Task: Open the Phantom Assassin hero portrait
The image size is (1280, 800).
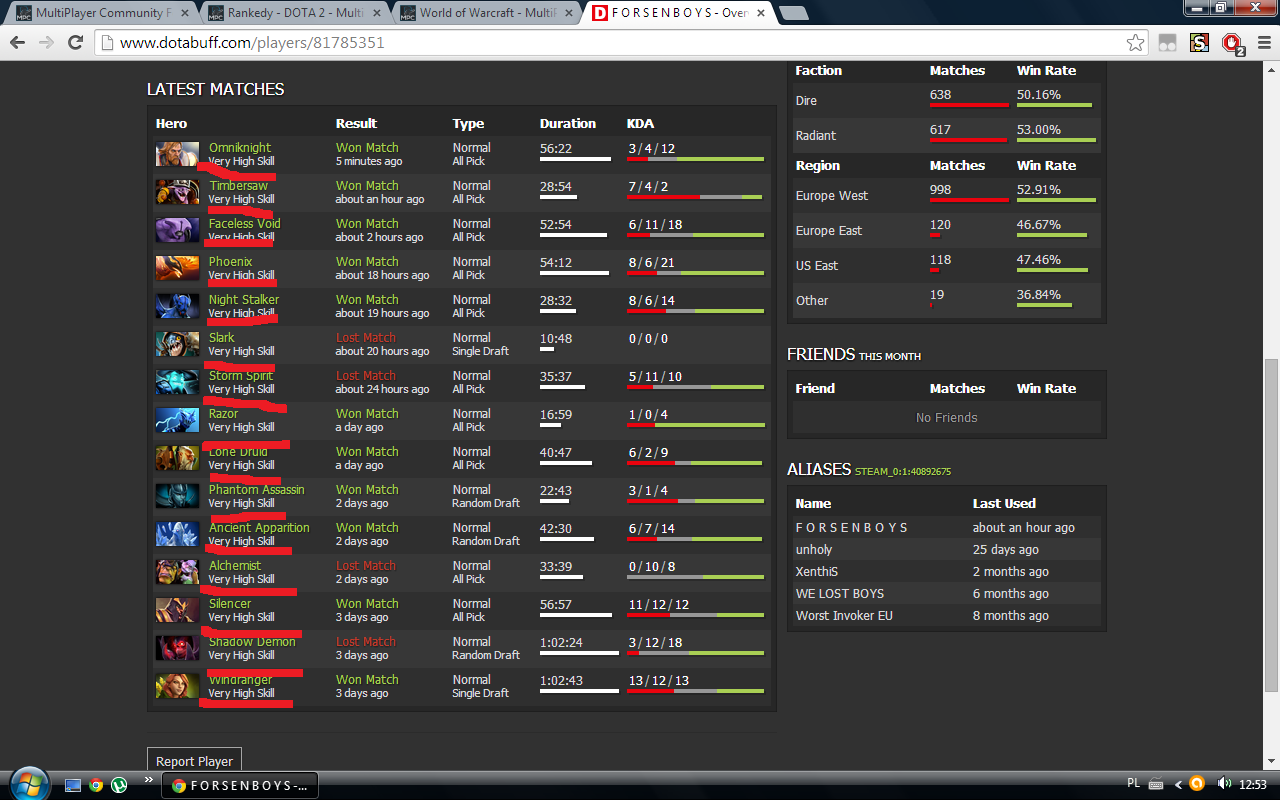Action: coord(177,497)
